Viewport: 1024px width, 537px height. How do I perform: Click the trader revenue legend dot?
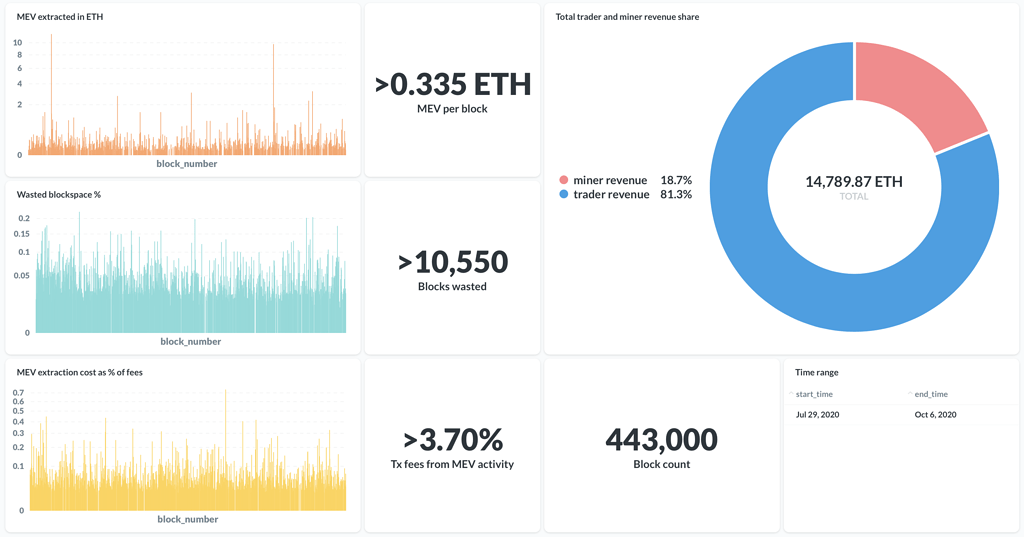pyautogui.click(x=564, y=194)
